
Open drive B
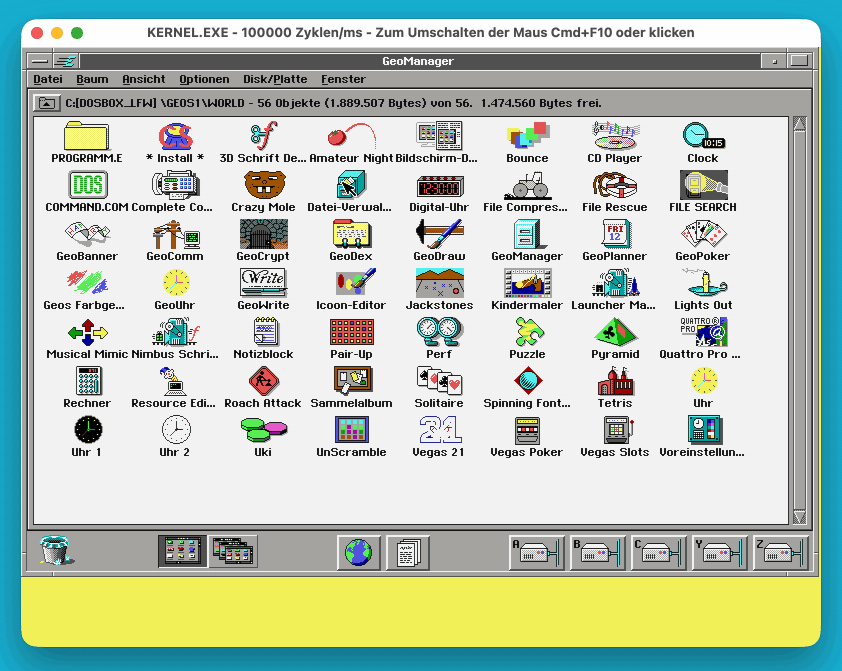click(x=598, y=552)
